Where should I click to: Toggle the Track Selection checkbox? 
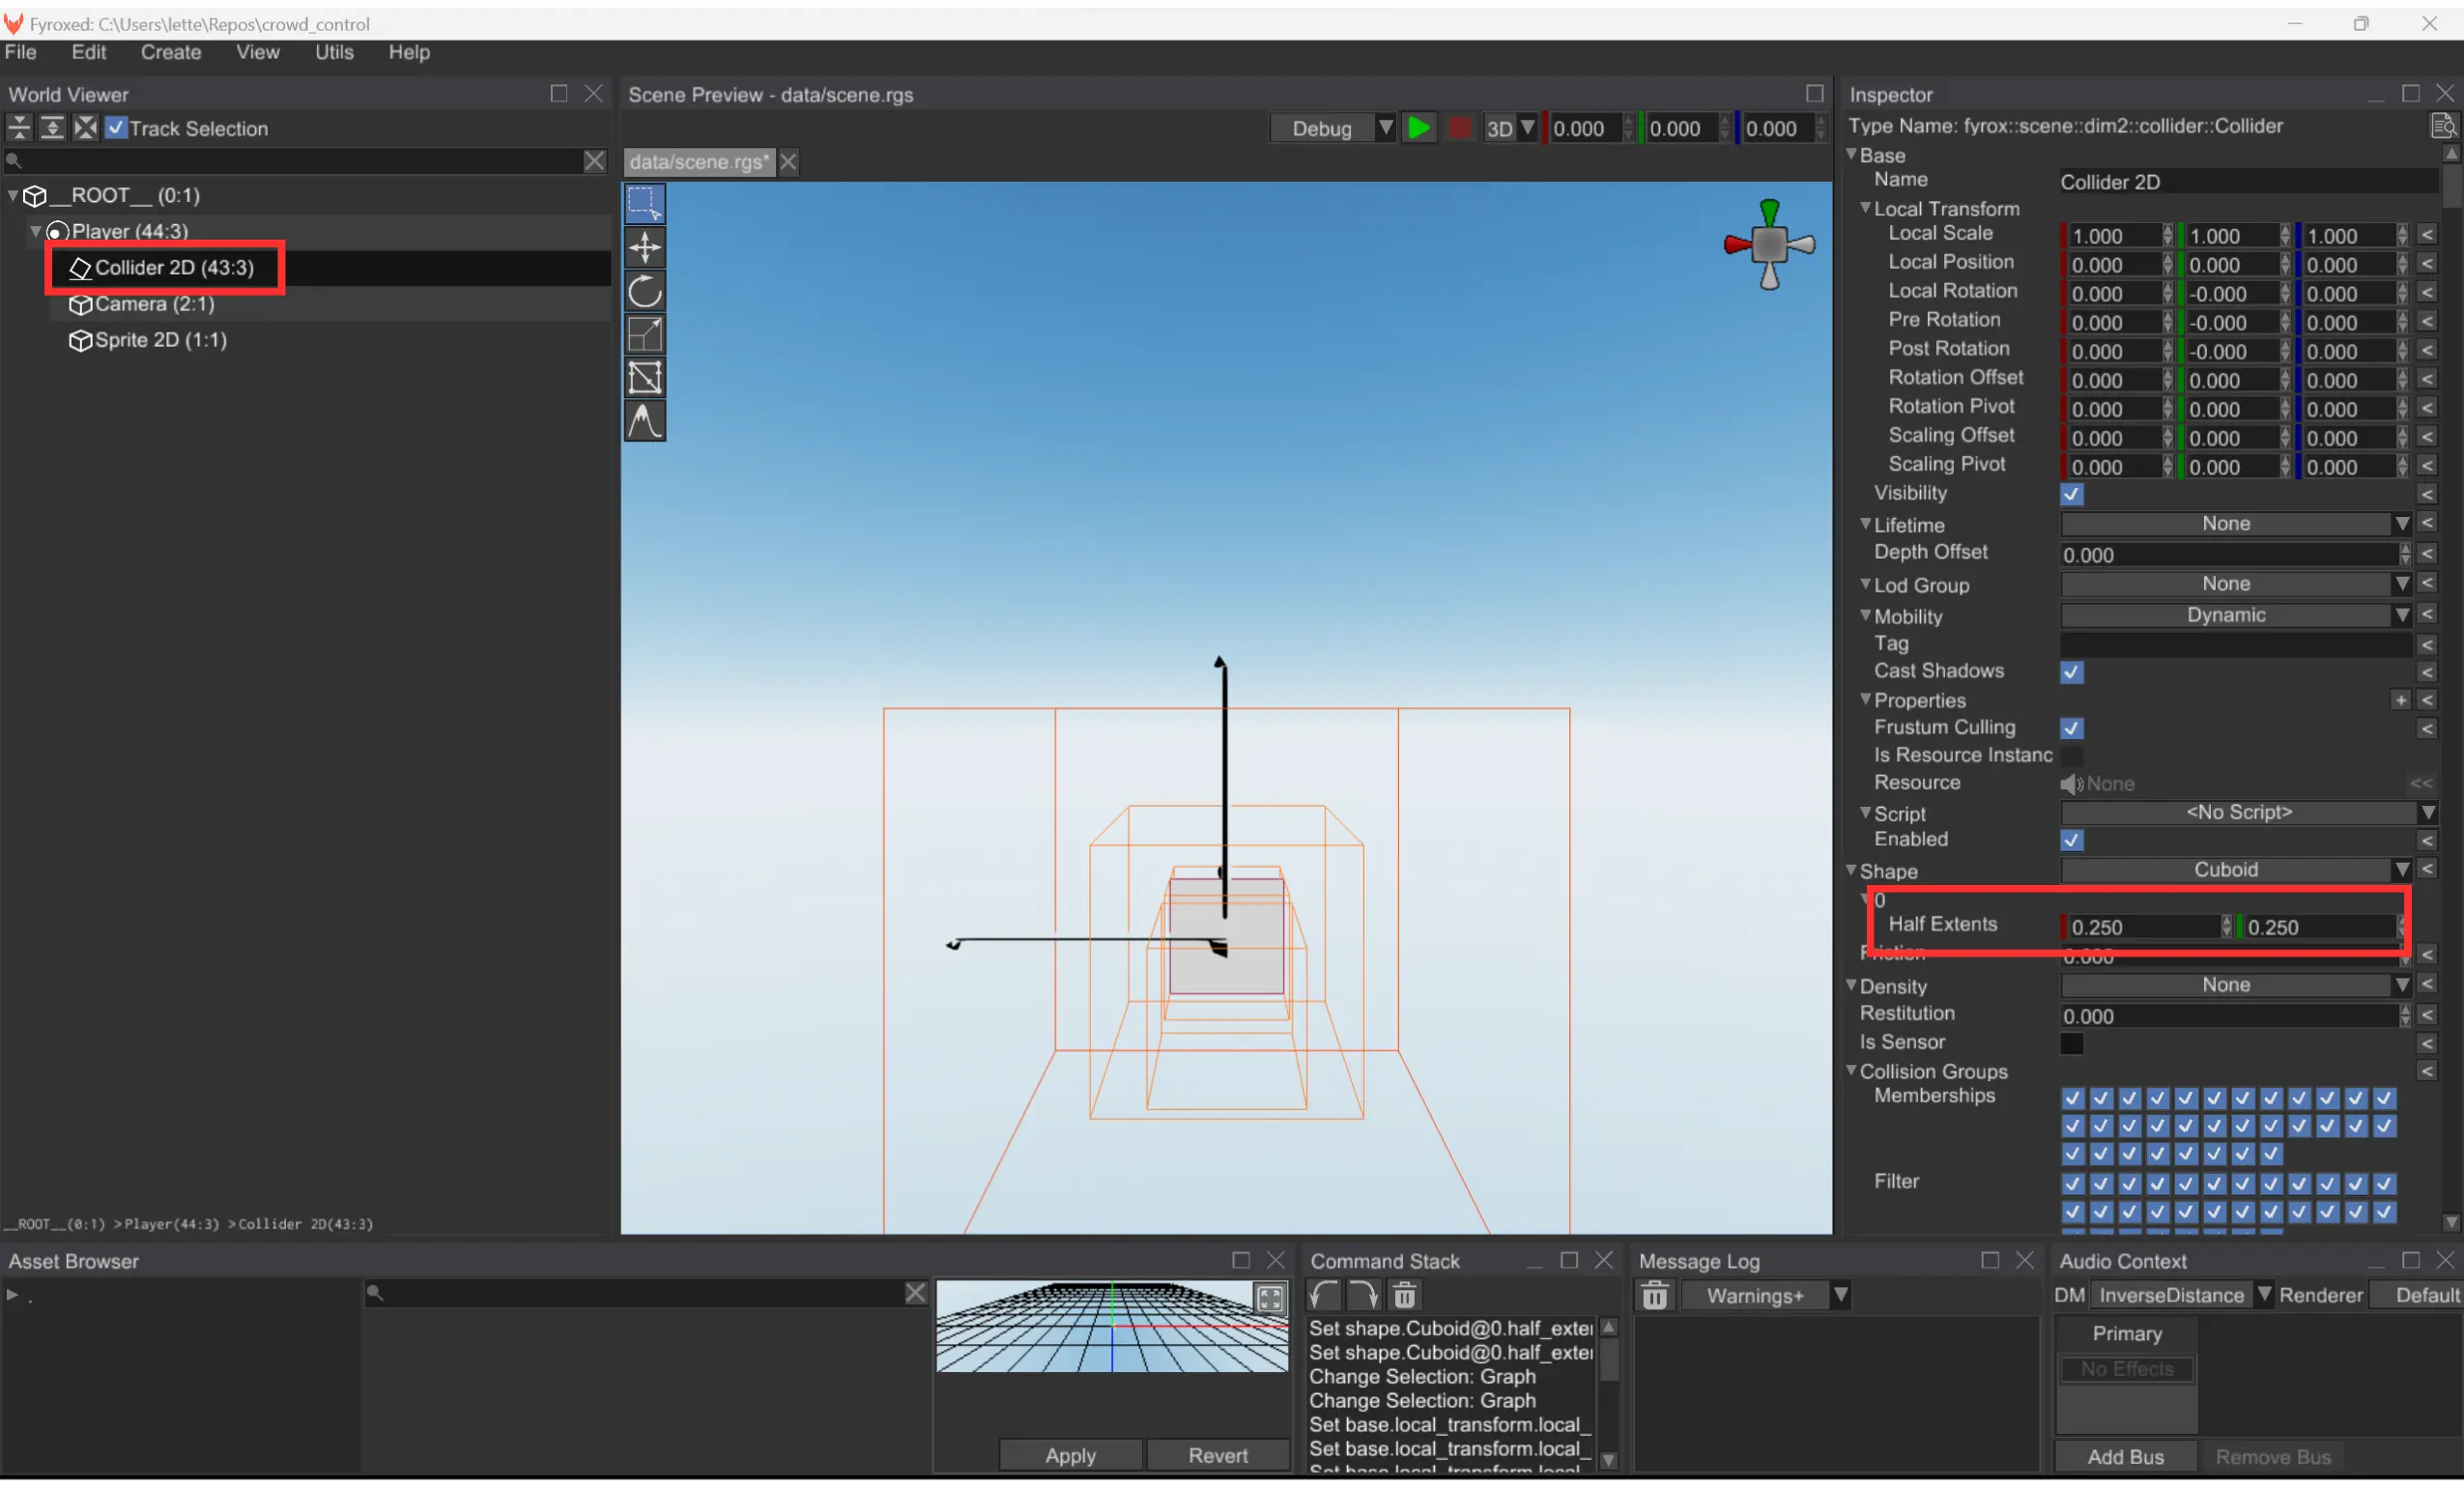click(117, 128)
